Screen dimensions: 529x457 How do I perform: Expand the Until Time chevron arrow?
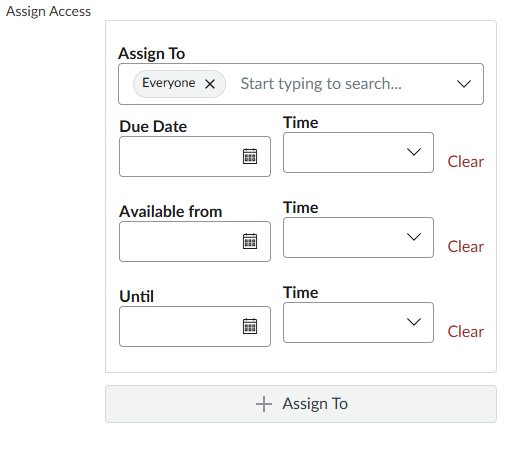point(414,322)
